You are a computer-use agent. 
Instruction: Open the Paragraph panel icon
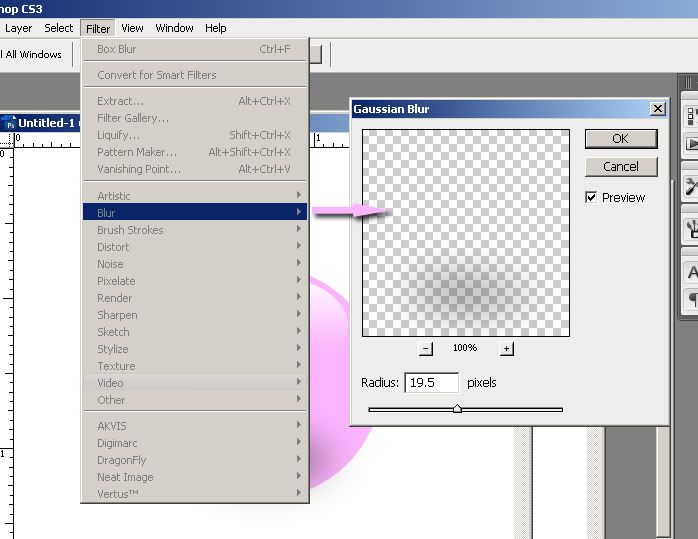point(693,299)
